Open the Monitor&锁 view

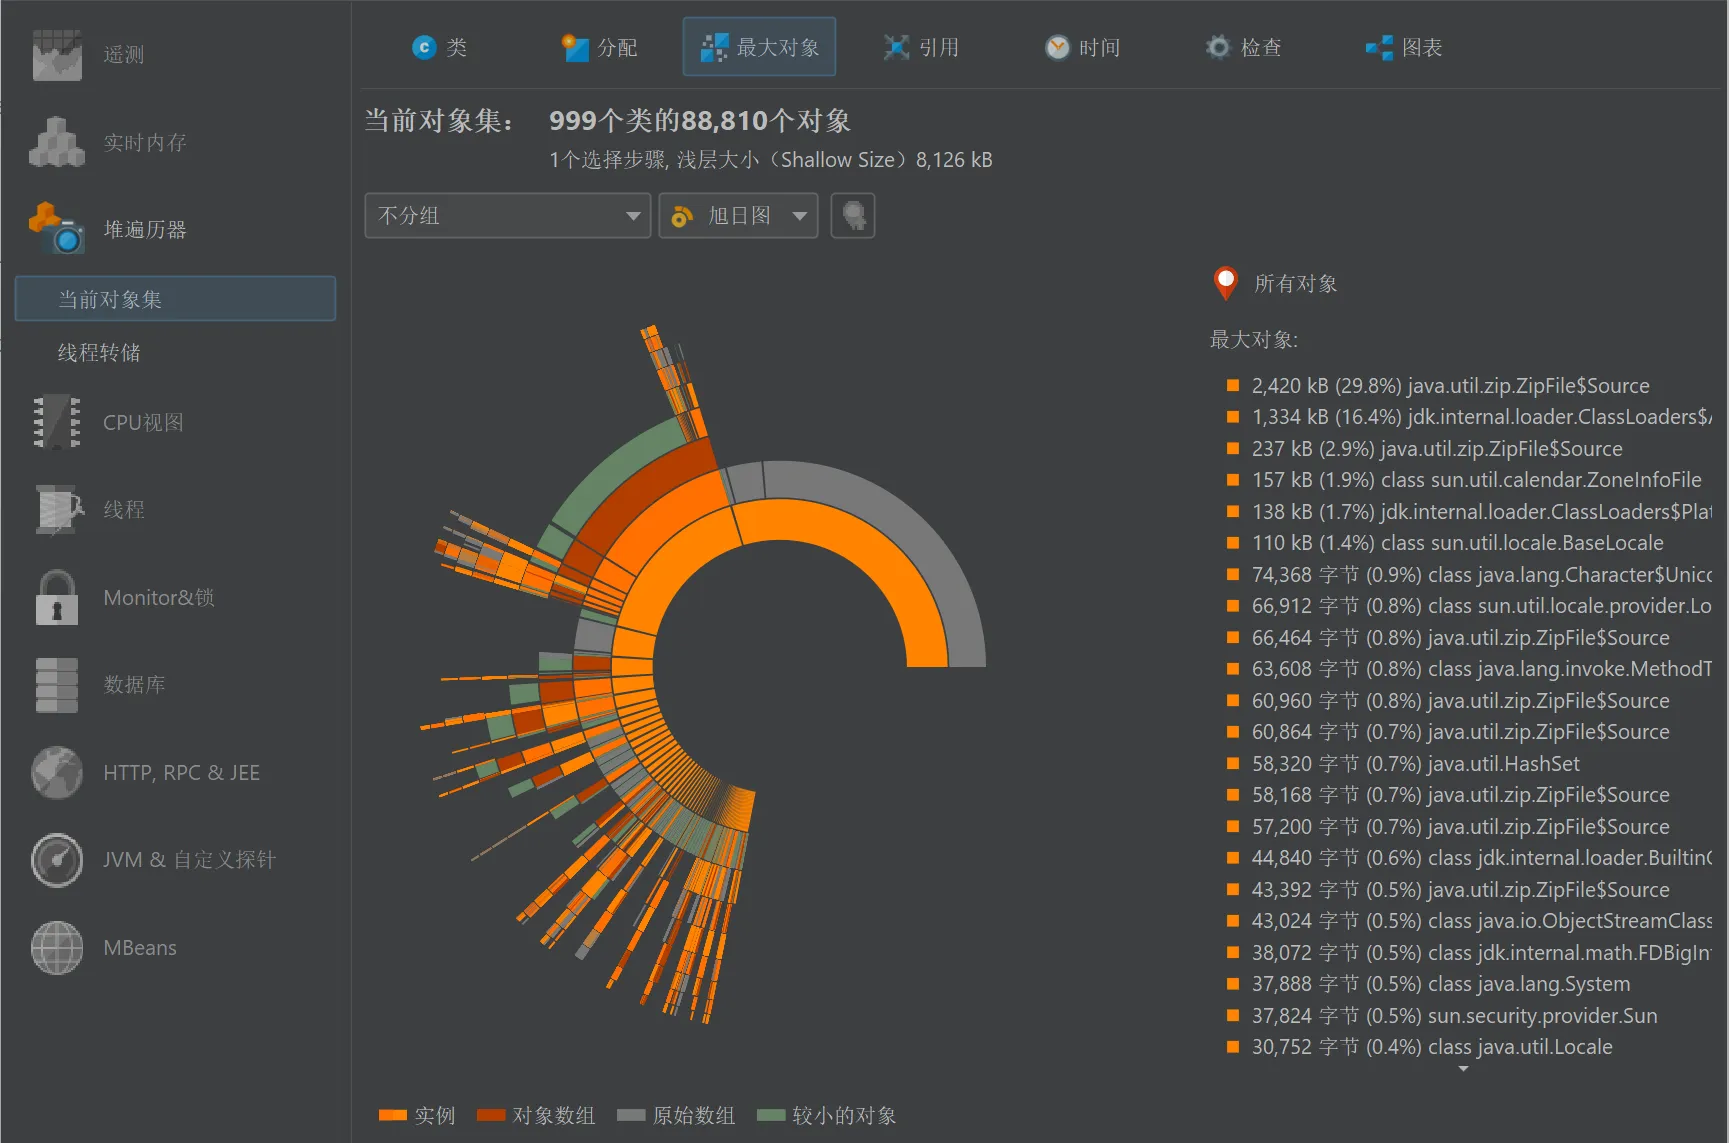[x=158, y=597]
